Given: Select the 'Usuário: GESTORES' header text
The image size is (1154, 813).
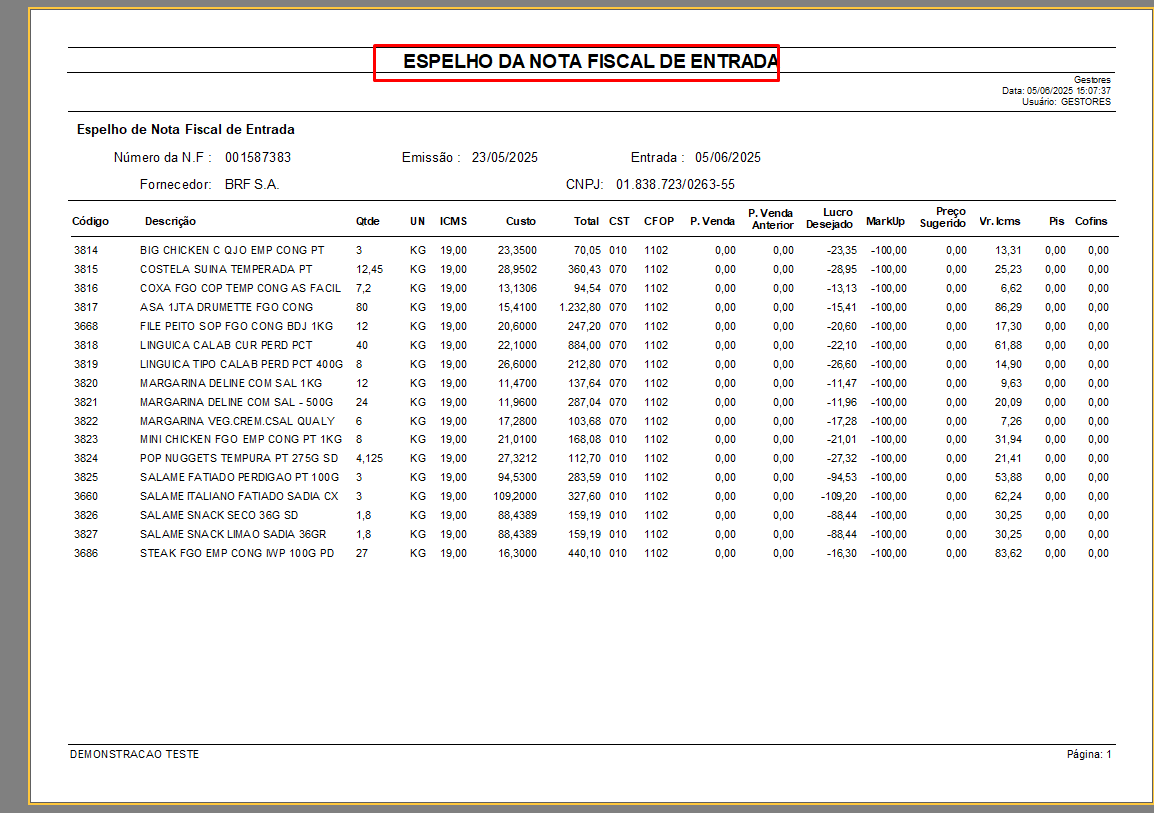Looking at the screenshot, I should [x=1066, y=102].
